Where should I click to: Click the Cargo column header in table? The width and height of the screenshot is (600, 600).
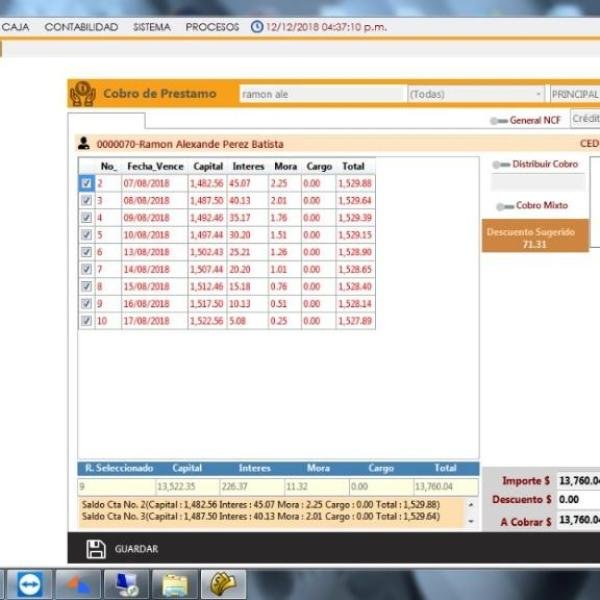(x=319, y=166)
